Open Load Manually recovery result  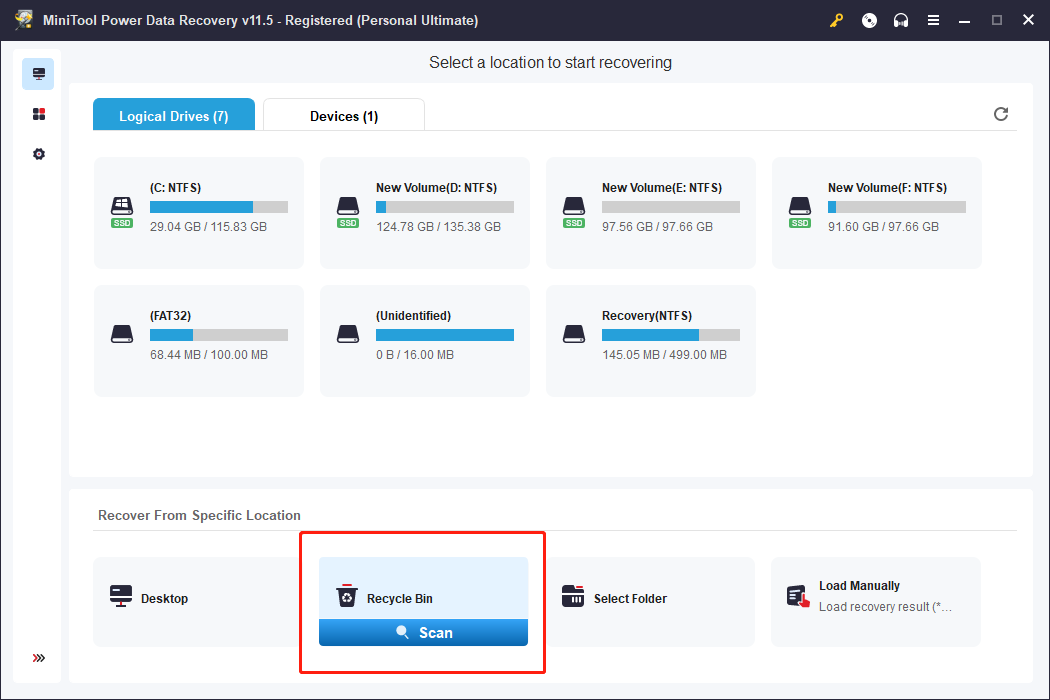(x=876, y=602)
